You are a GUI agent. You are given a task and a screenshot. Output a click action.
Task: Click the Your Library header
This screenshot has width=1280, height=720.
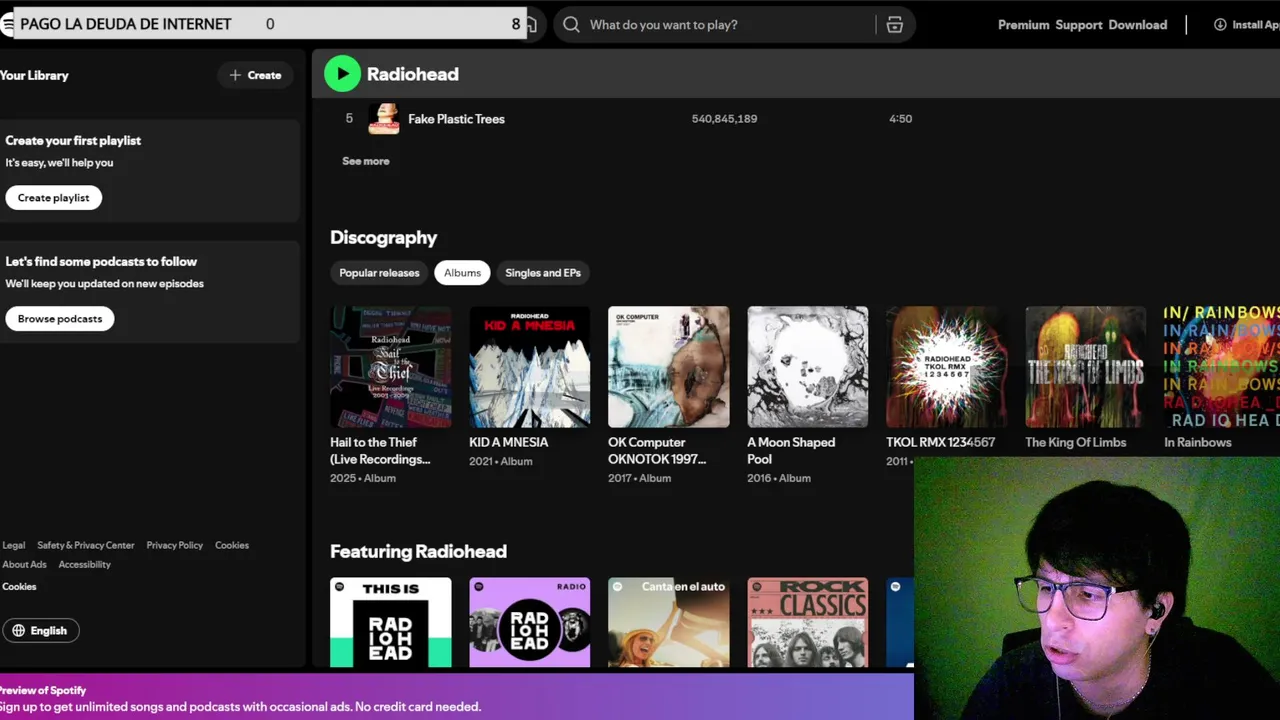[34, 75]
